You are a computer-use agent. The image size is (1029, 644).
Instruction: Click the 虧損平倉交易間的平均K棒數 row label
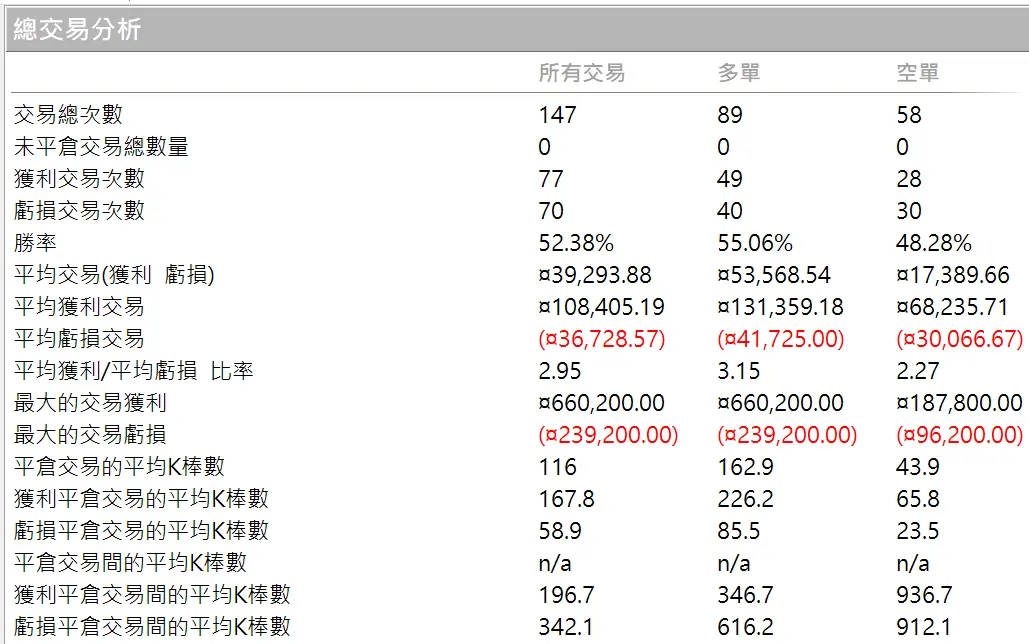point(152,627)
